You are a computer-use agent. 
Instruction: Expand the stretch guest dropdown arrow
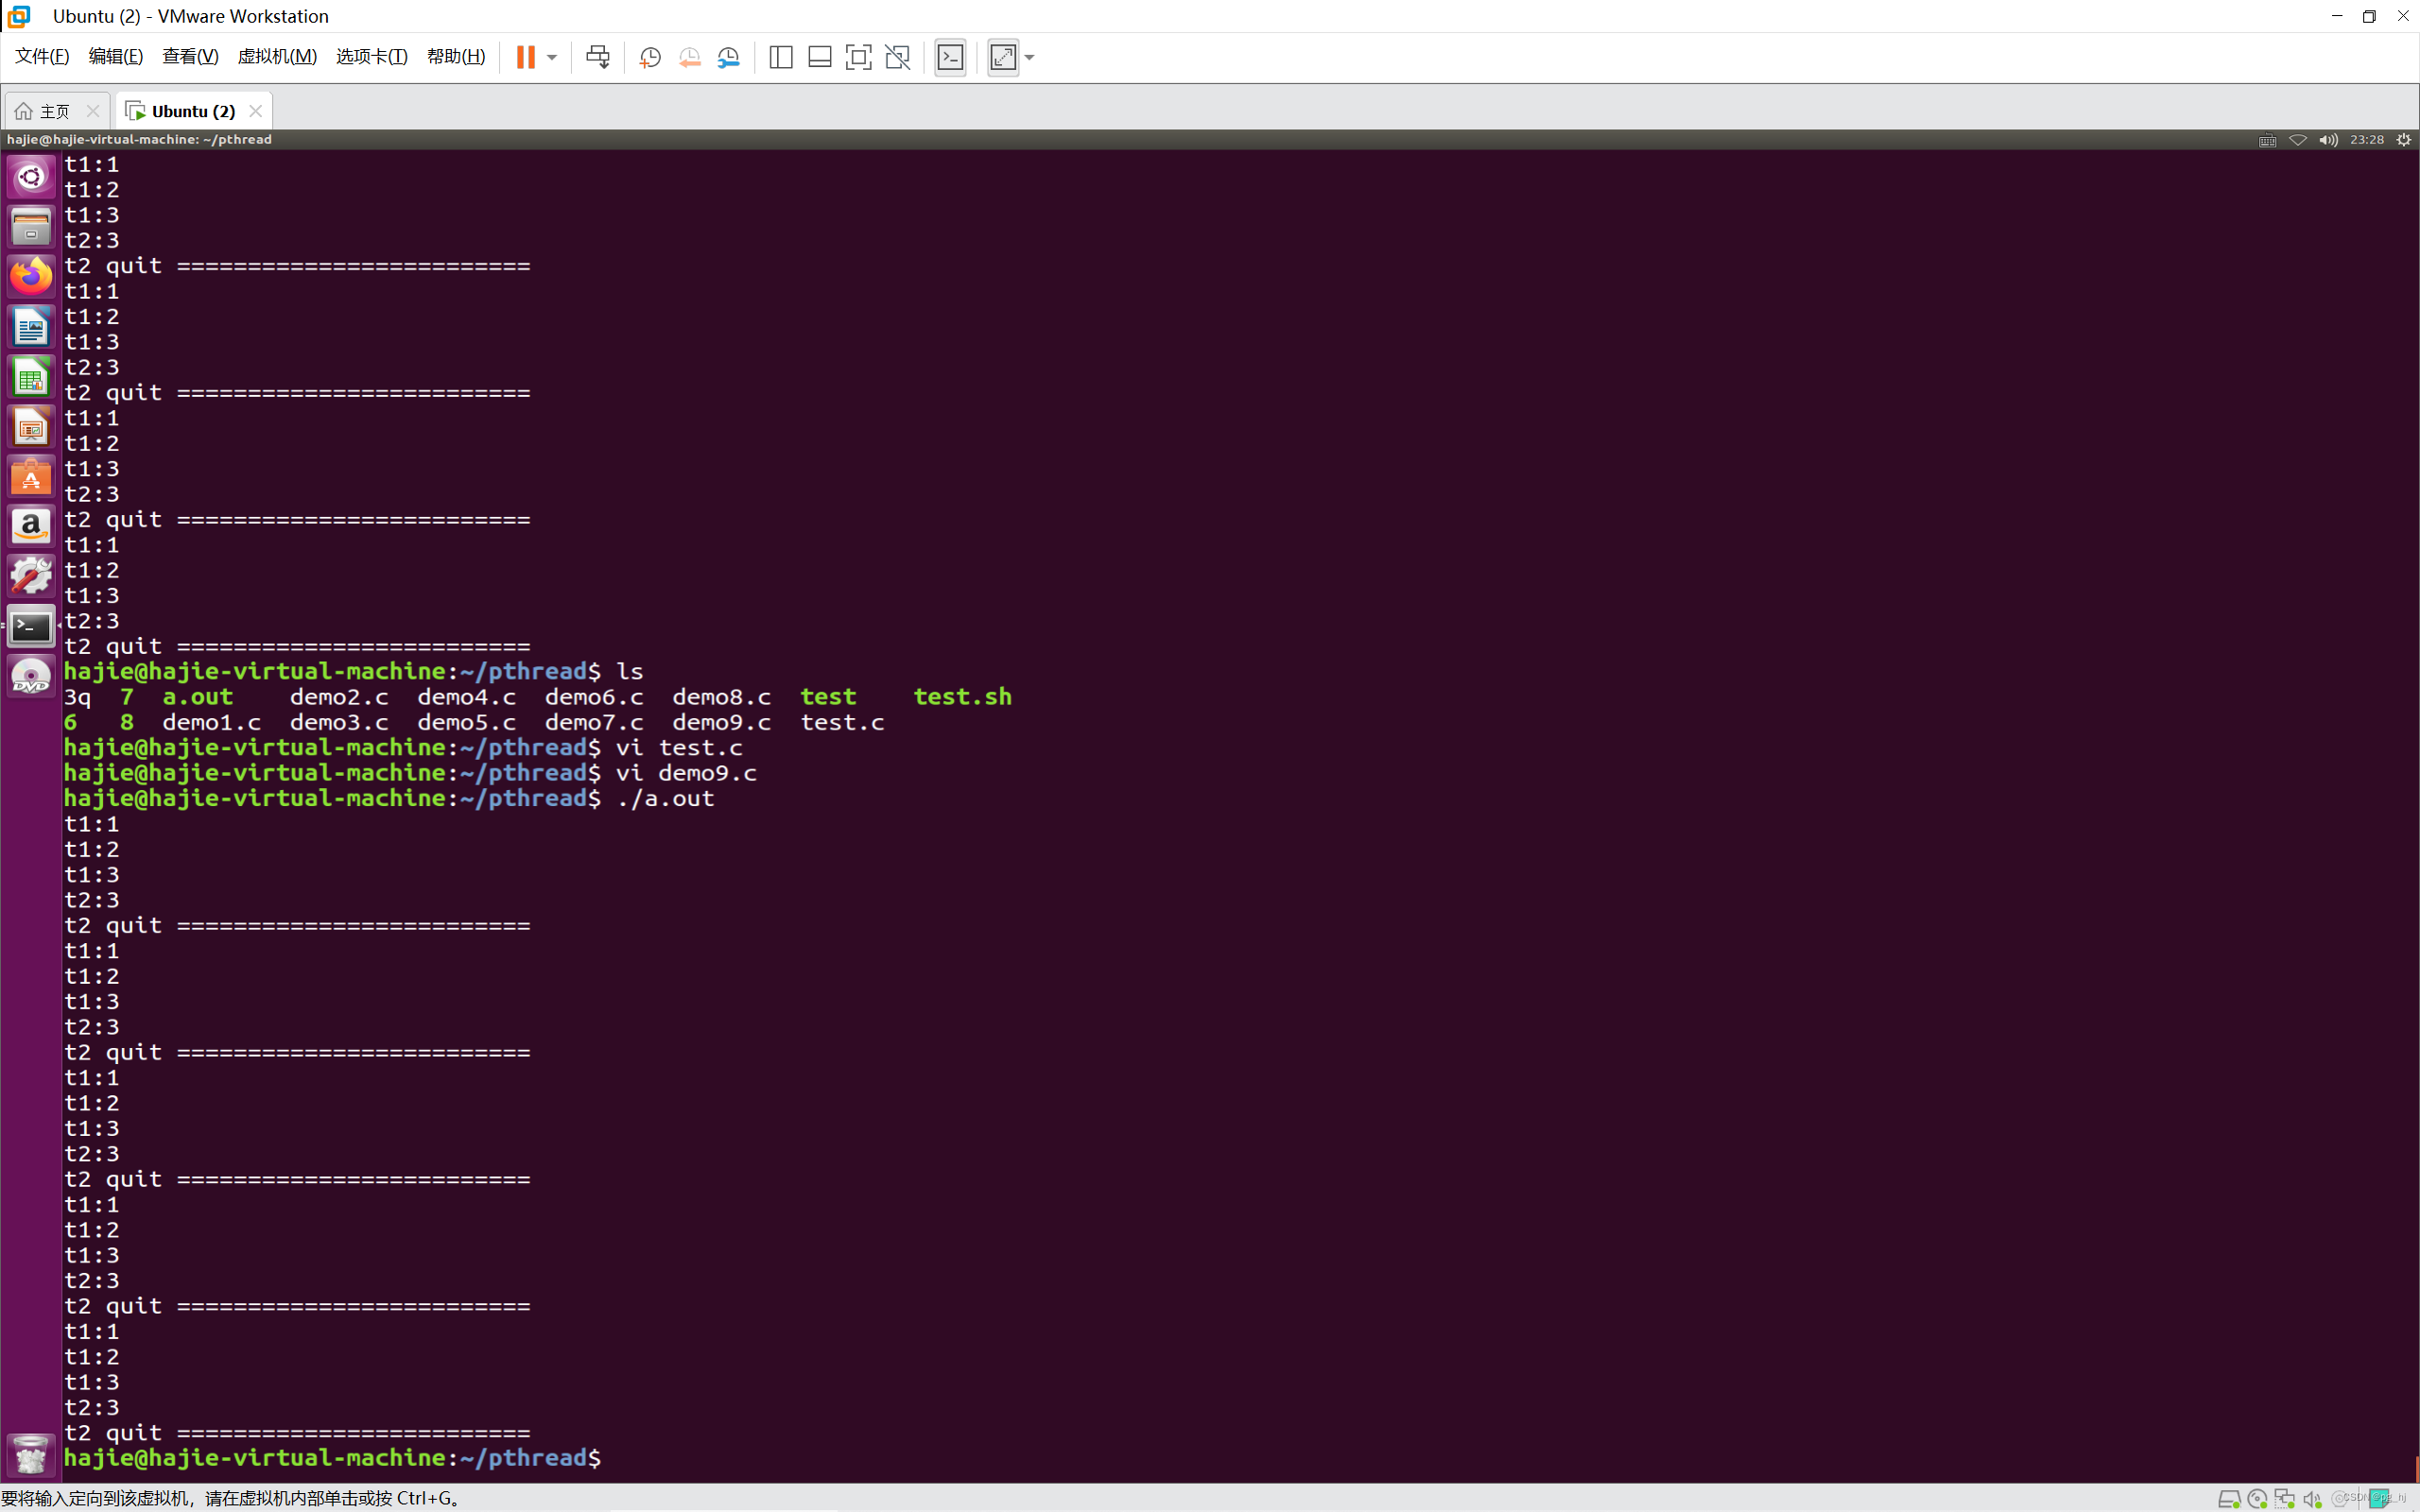[x=1030, y=57]
